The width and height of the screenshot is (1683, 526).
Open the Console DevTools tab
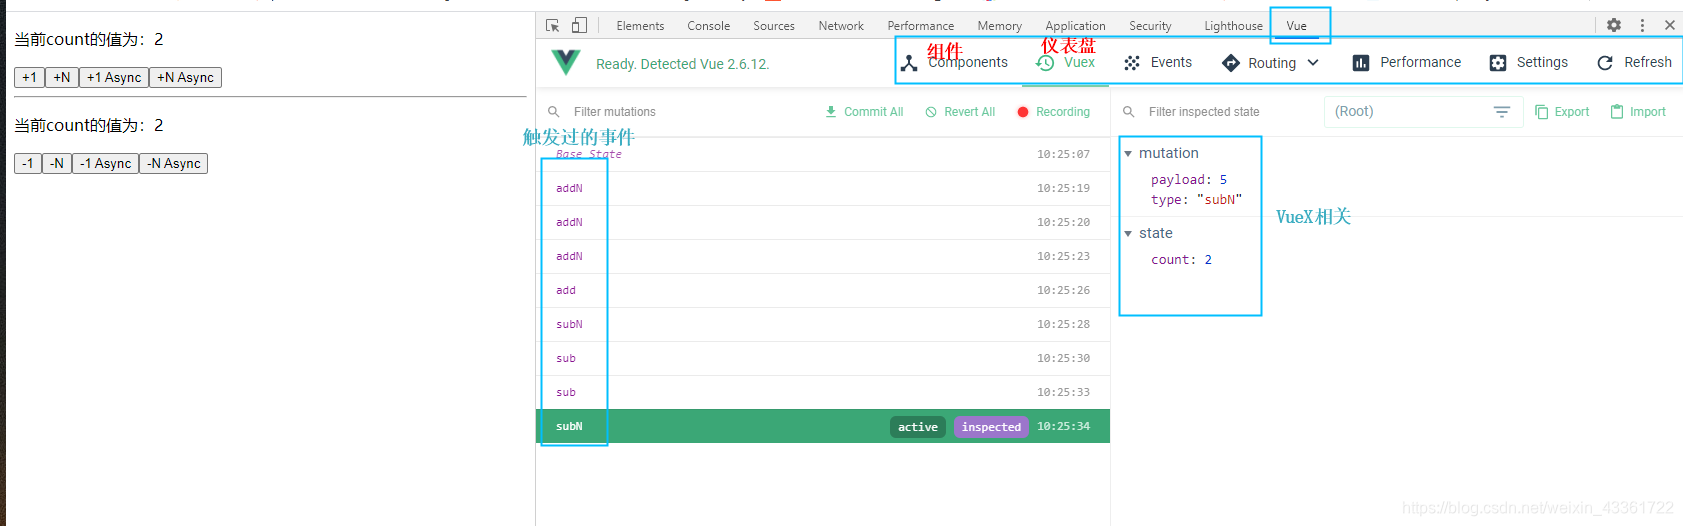coord(709,26)
